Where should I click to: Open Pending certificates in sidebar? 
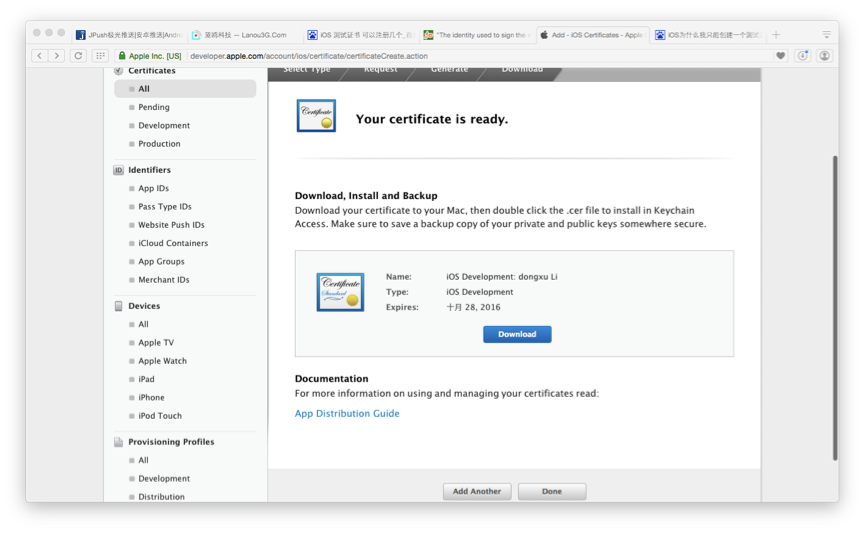pos(153,107)
